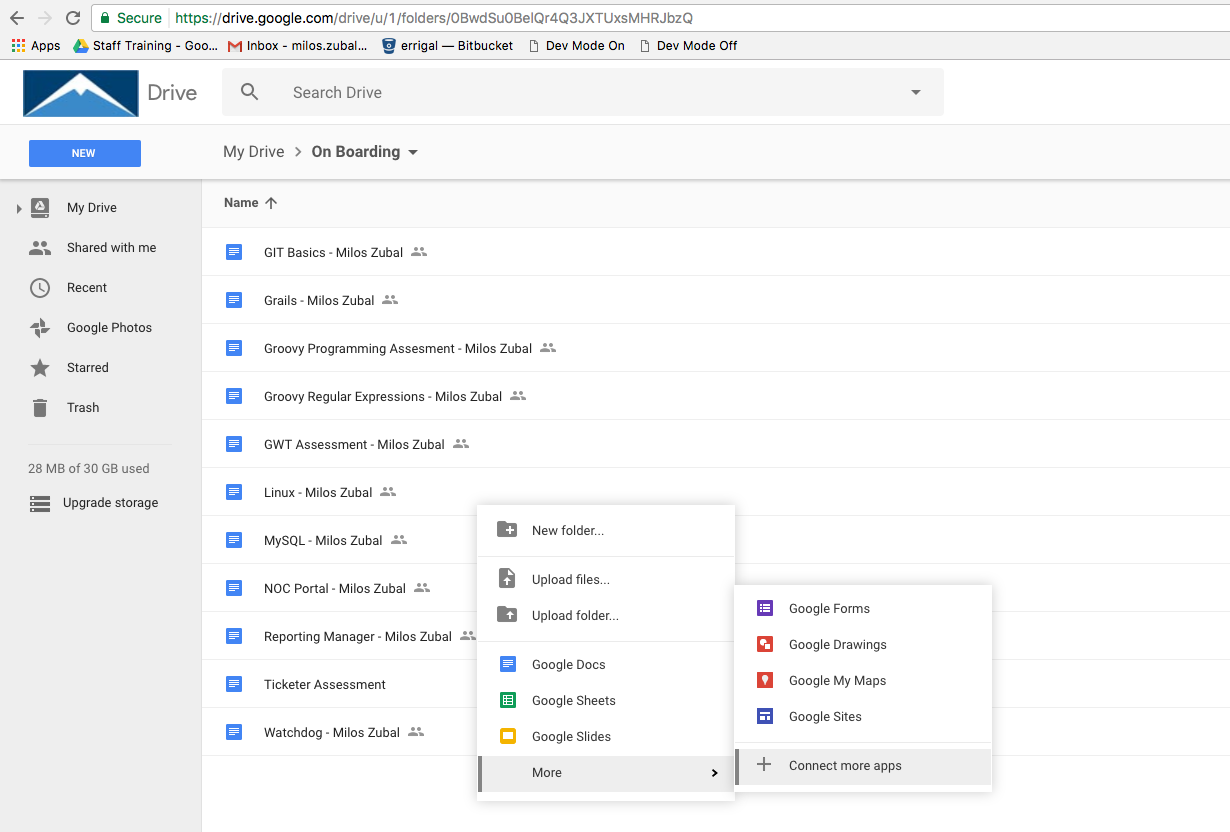1230x832 pixels.
Task: Click the Google Sheets icon in menu
Action: pos(508,700)
